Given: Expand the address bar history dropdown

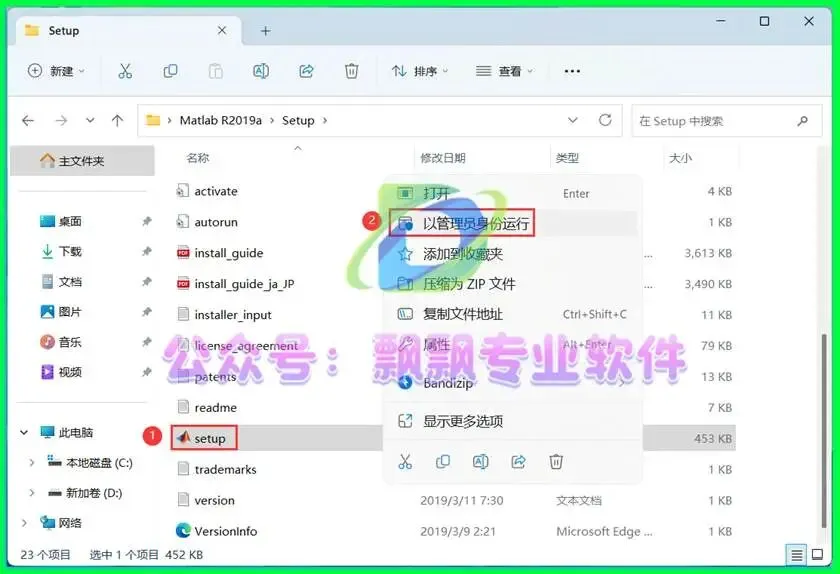Looking at the screenshot, I should (573, 120).
